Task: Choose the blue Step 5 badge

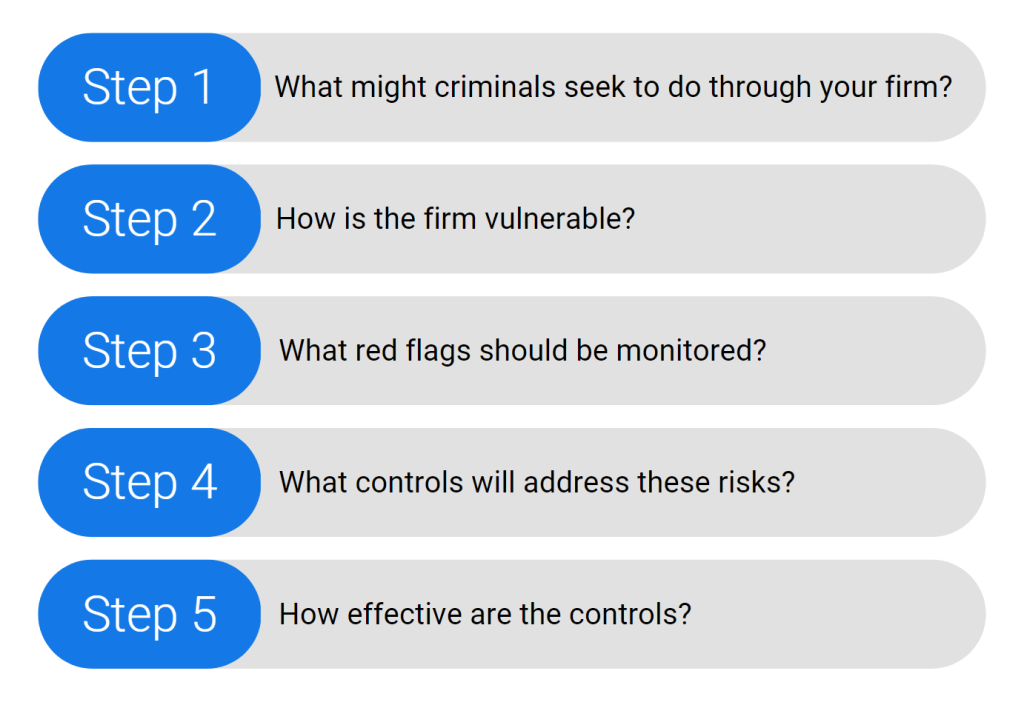Action: (x=150, y=614)
